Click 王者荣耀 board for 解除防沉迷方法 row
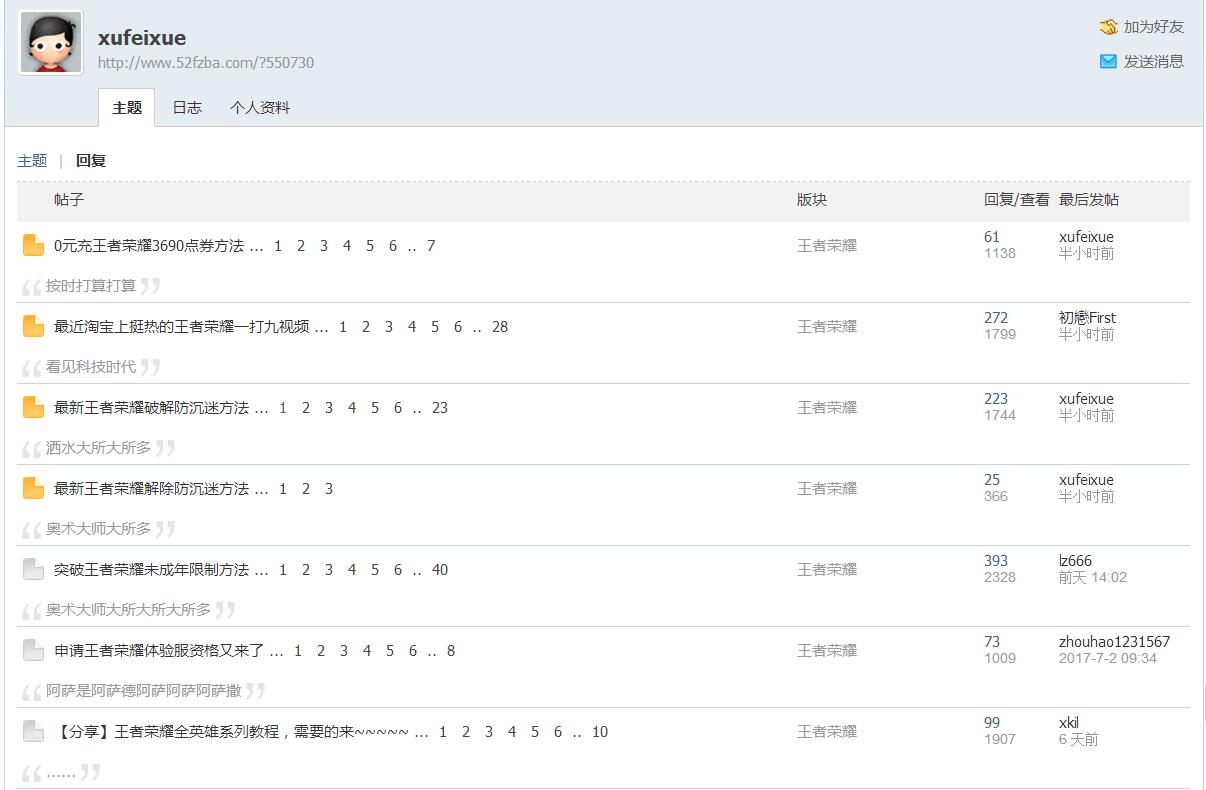Screen dimensions: 1206x790 pos(827,489)
